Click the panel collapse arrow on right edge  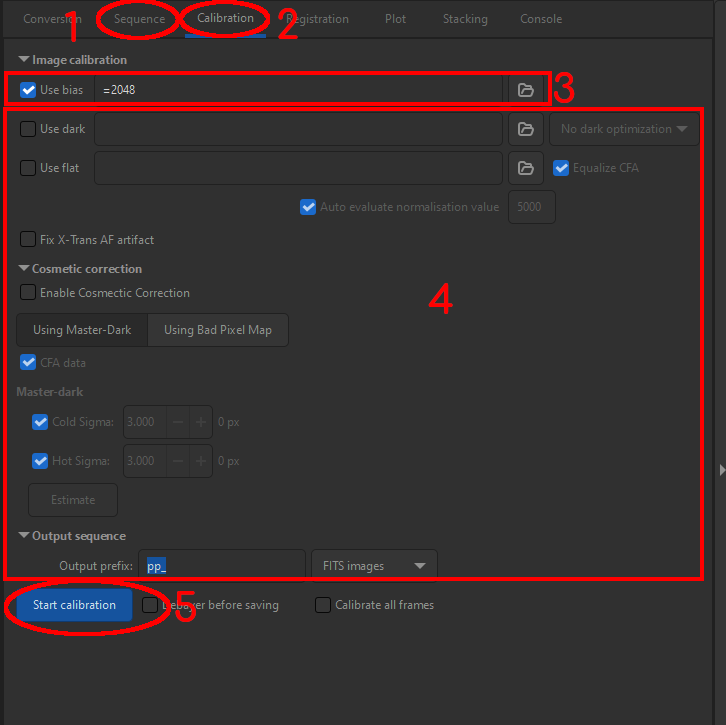point(721,470)
